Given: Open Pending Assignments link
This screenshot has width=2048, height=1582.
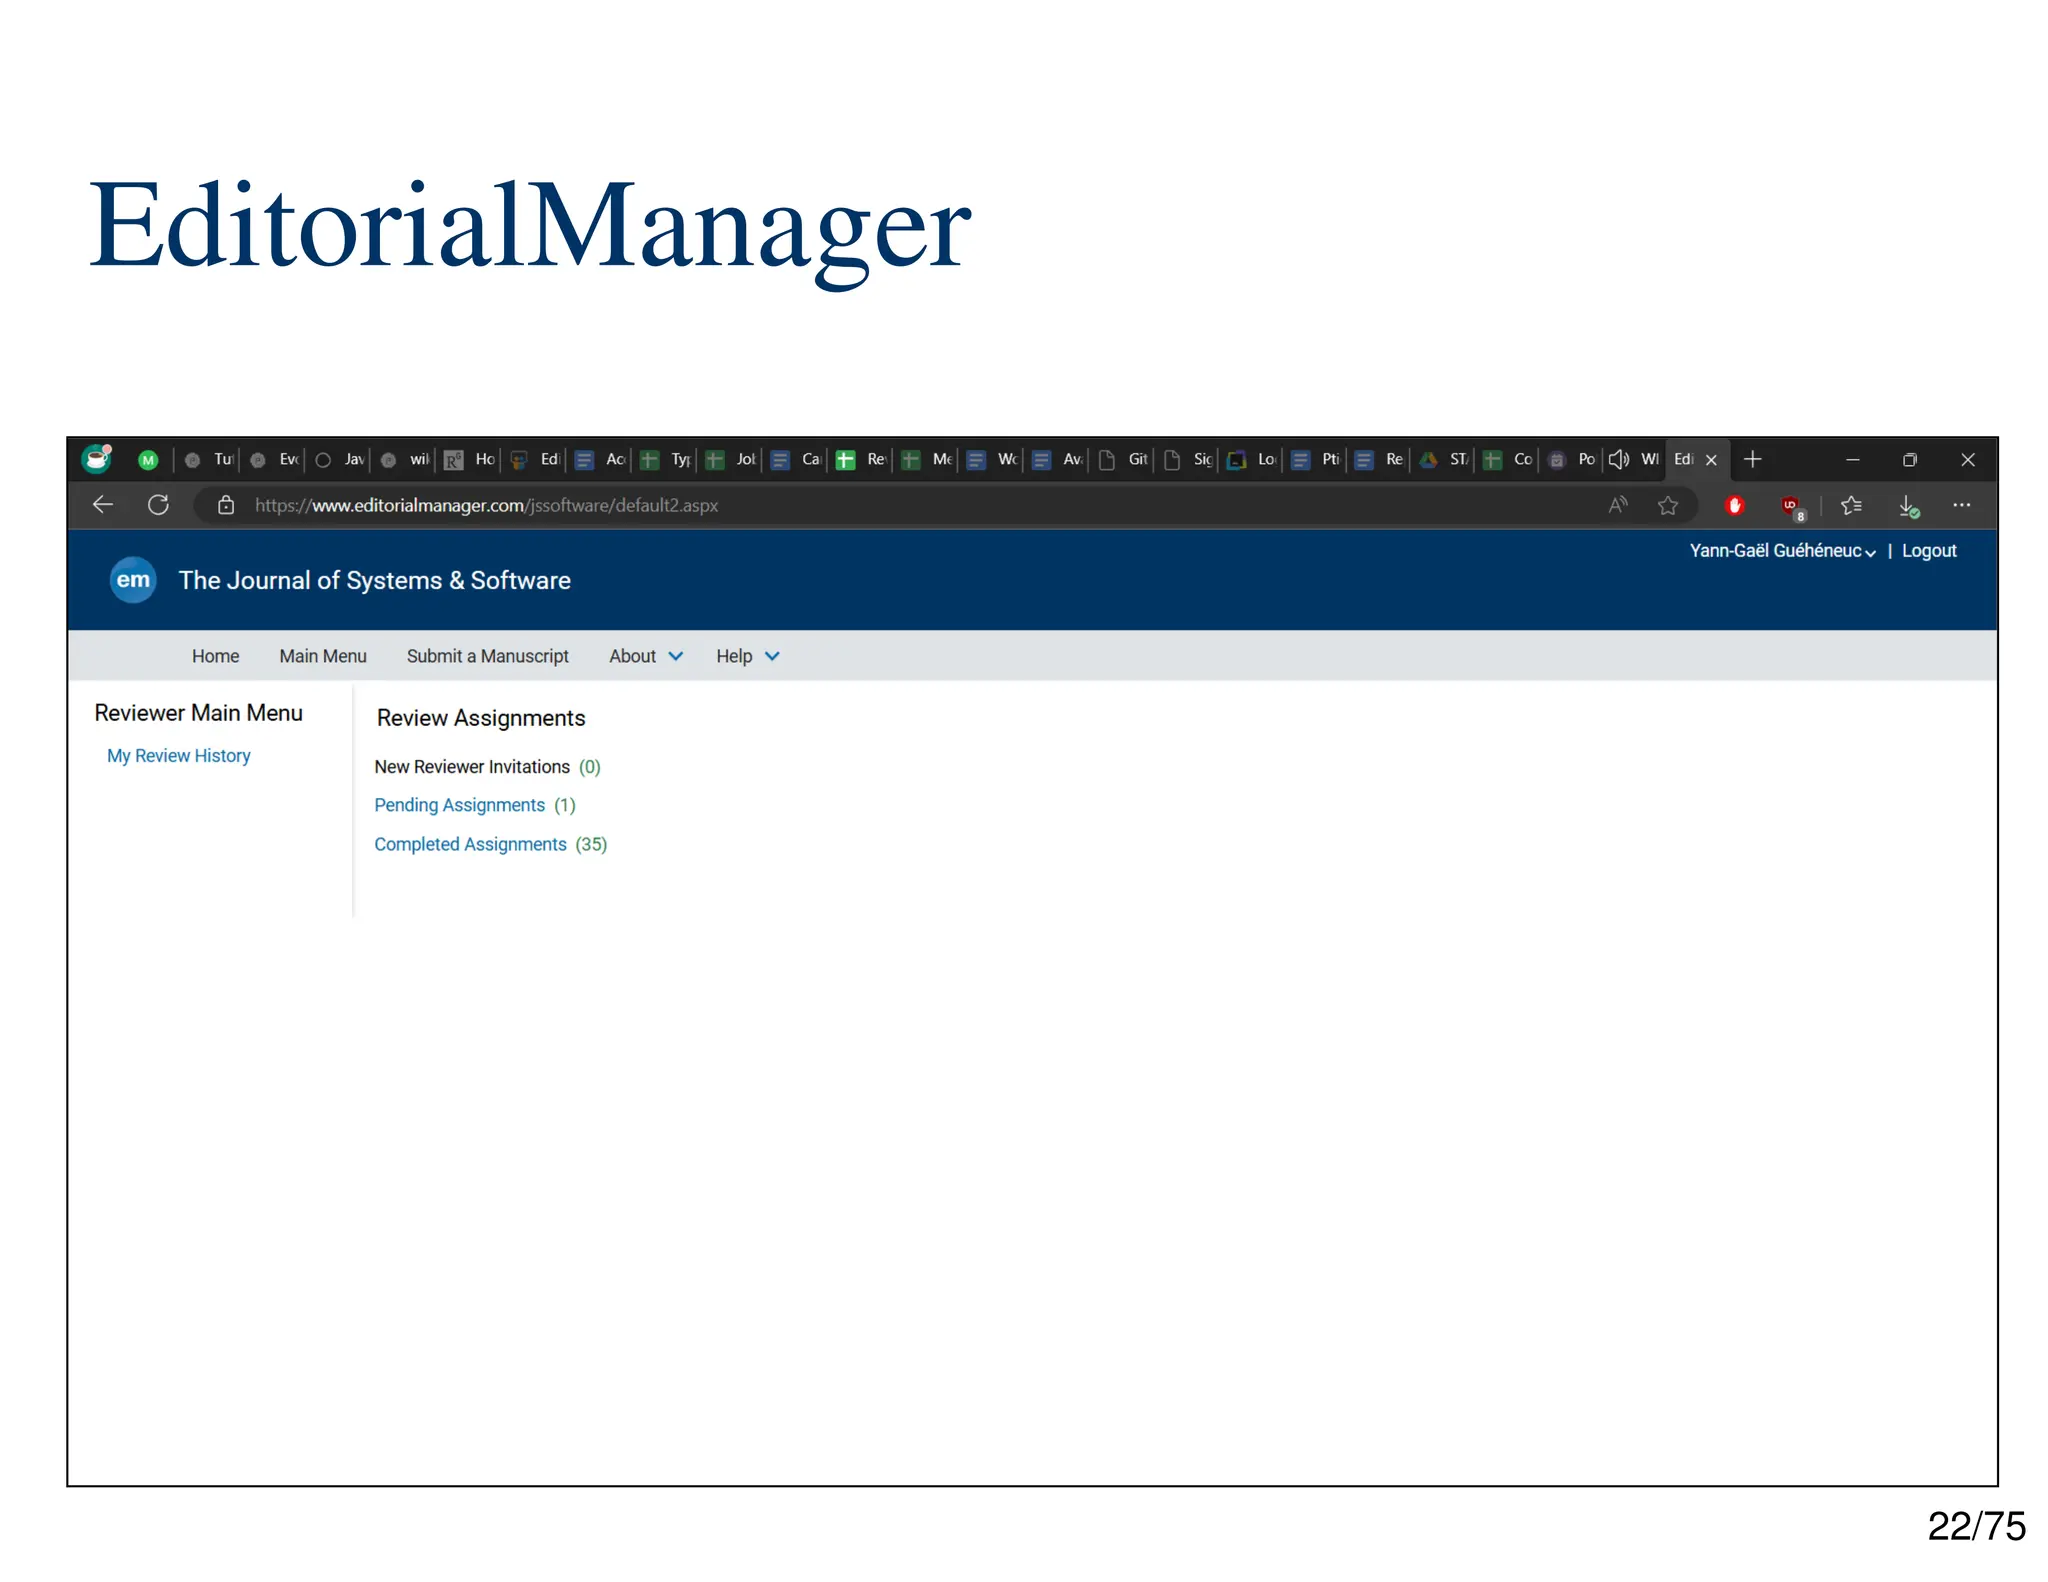Looking at the screenshot, I should pyautogui.click(x=460, y=805).
